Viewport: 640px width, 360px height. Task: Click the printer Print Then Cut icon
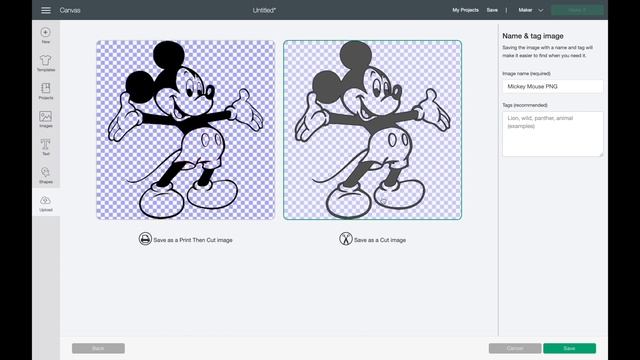pyautogui.click(x=145, y=239)
